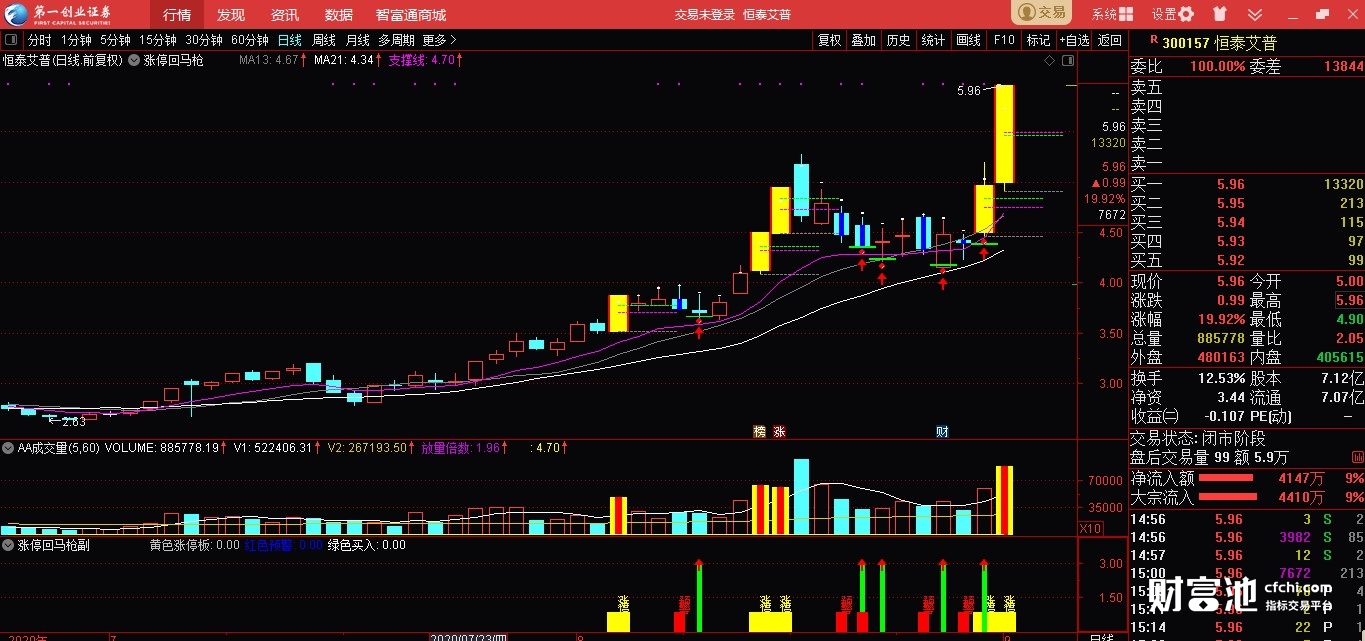This screenshot has width=1365, height=641.
Task: Open the 历史 history button
Action: [898, 40]
